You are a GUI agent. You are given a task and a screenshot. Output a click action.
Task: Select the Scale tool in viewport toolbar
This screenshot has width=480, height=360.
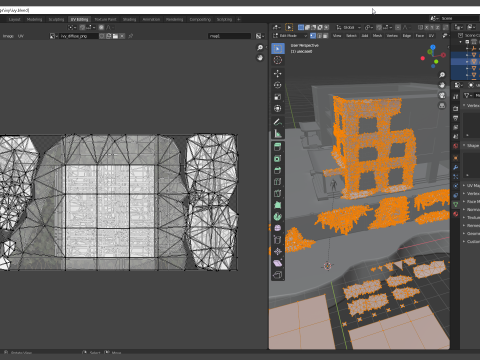point(278,97)
